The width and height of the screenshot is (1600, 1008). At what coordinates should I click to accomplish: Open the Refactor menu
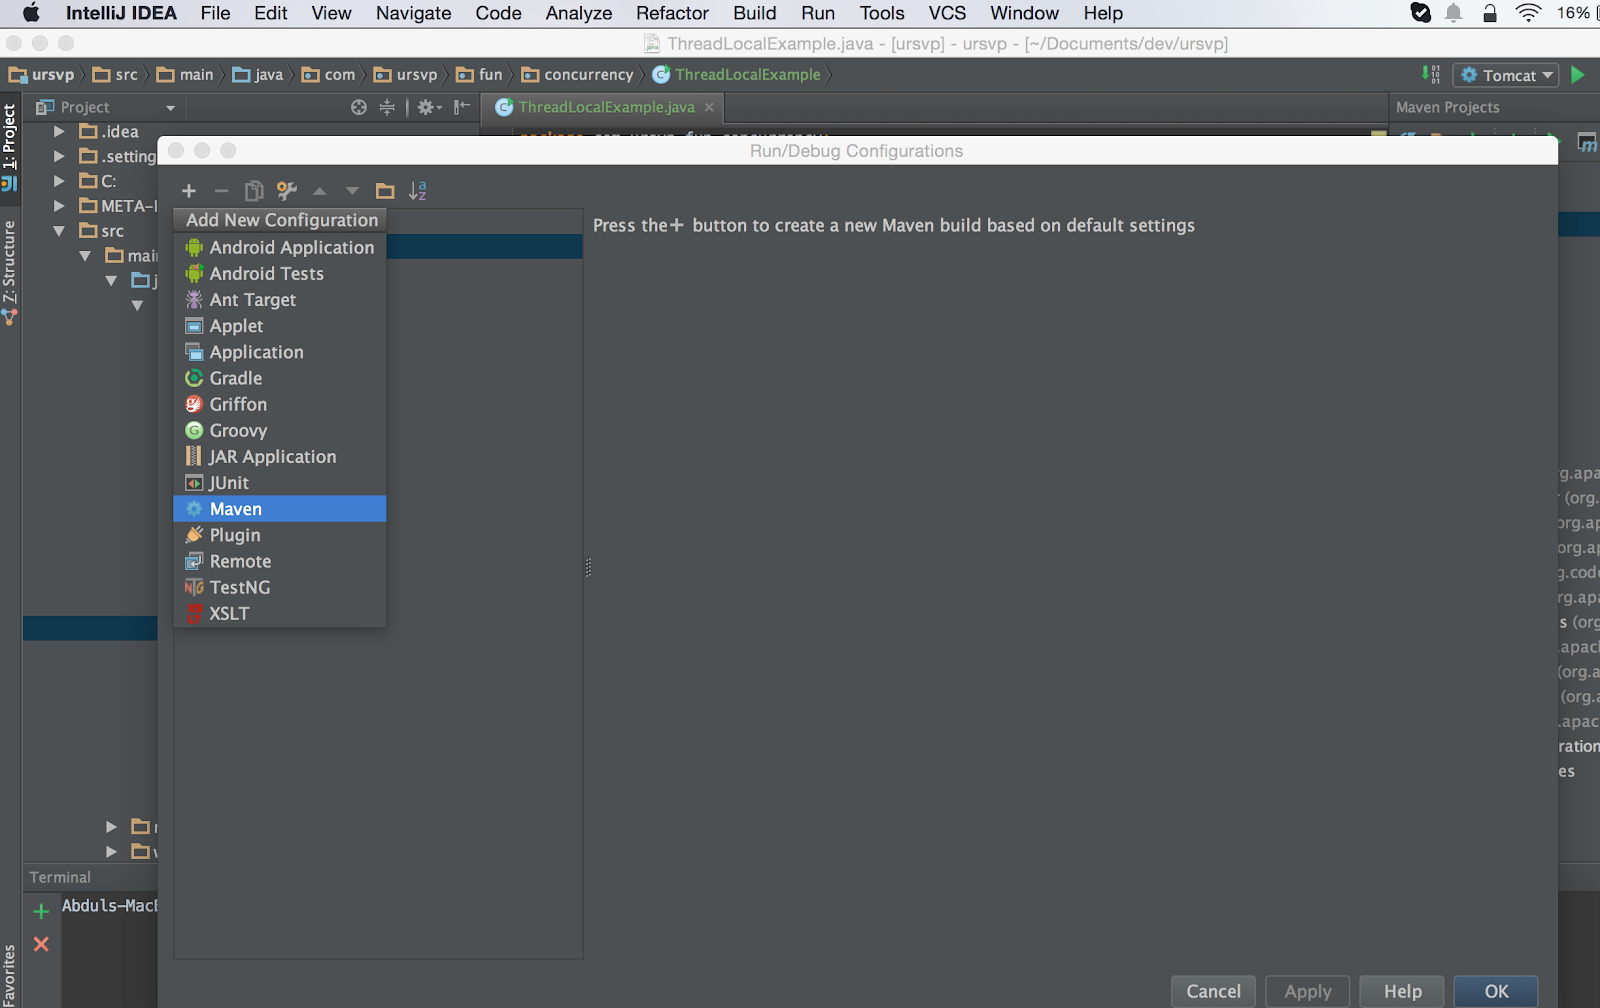point(672,13)
